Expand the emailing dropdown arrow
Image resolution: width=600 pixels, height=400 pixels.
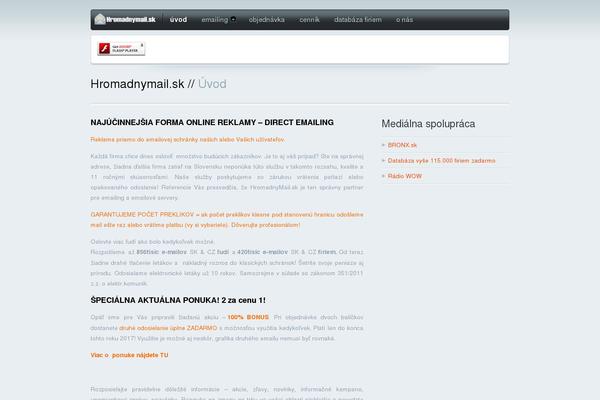coord(233,19)
